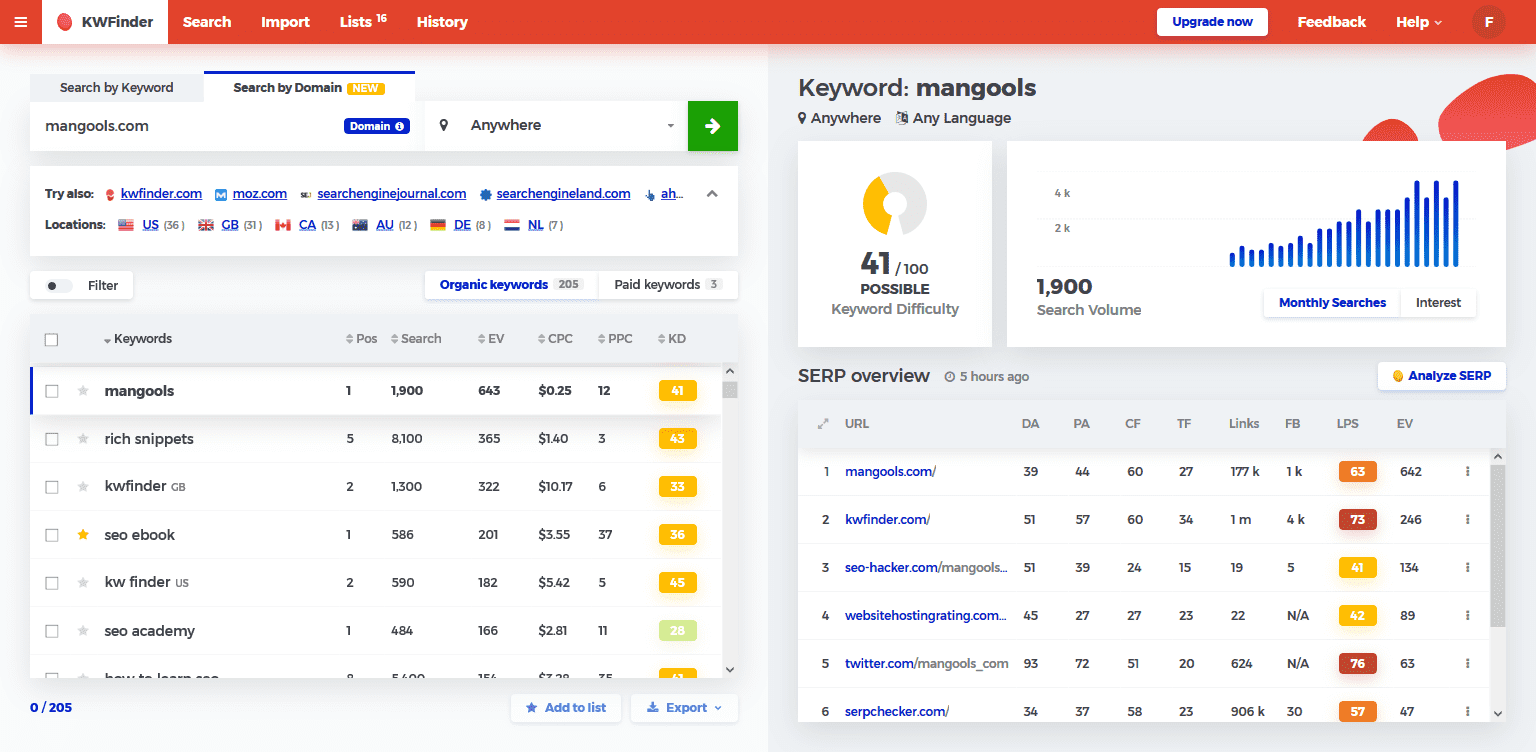
Task: Click the Keyword Difficulty gauge
Action: point(894,202)
